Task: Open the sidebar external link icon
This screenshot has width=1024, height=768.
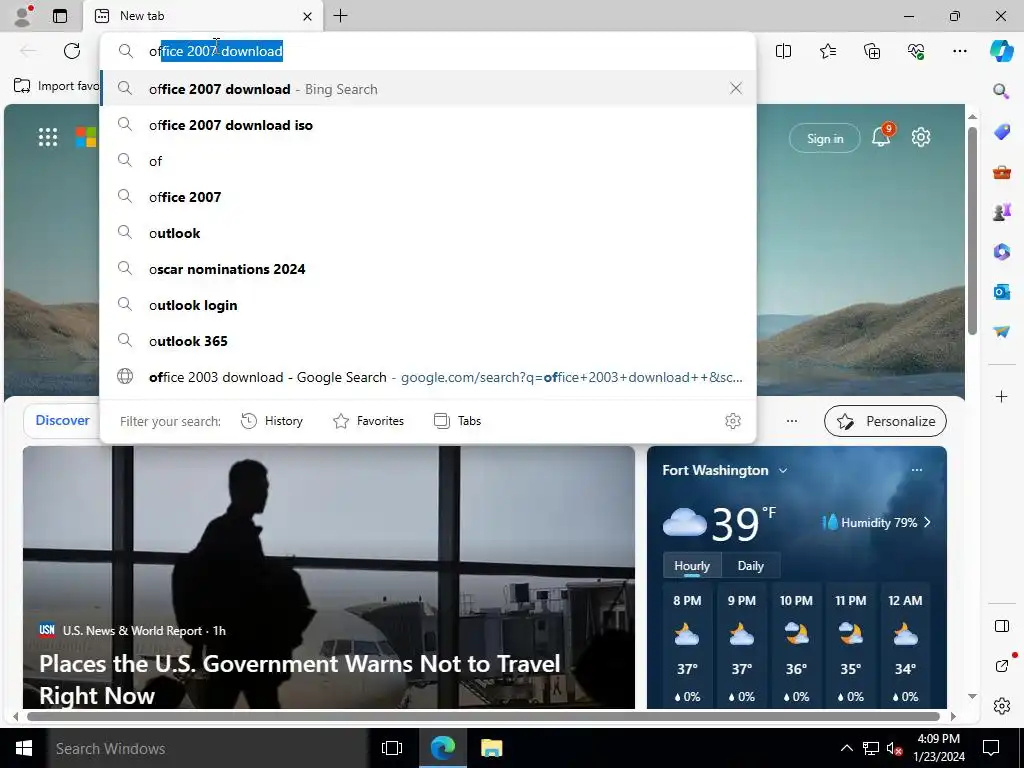Action: (x=1001, y=665)
